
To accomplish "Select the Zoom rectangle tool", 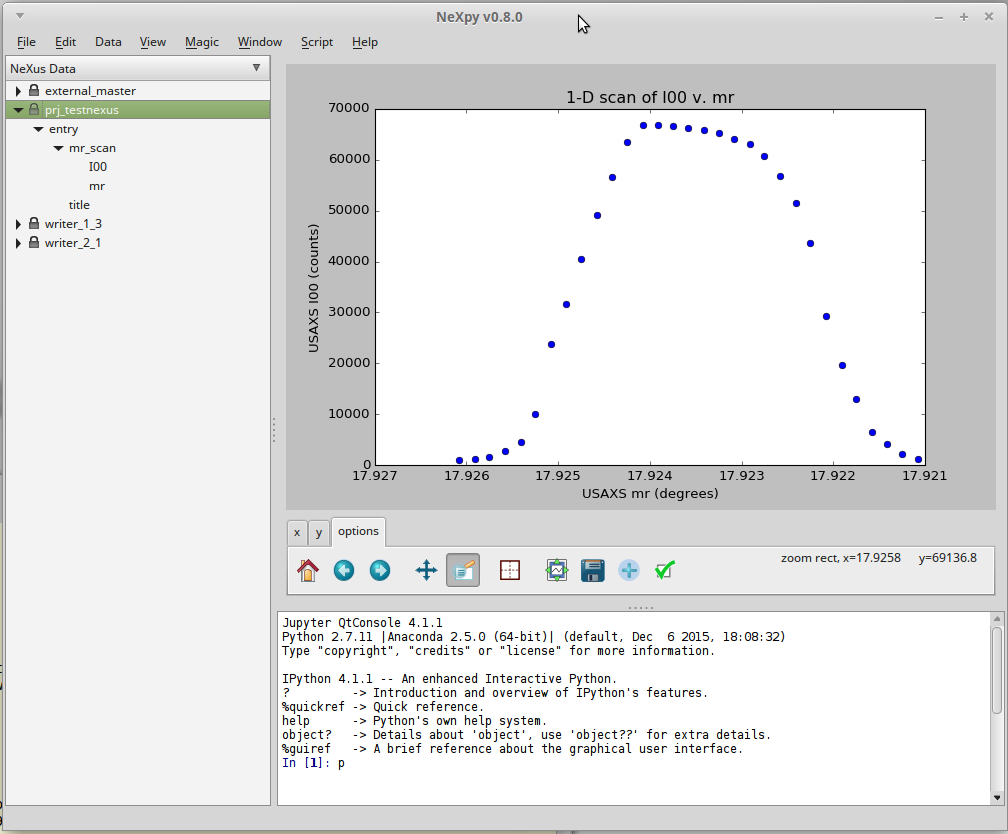I will coord(462,570).
